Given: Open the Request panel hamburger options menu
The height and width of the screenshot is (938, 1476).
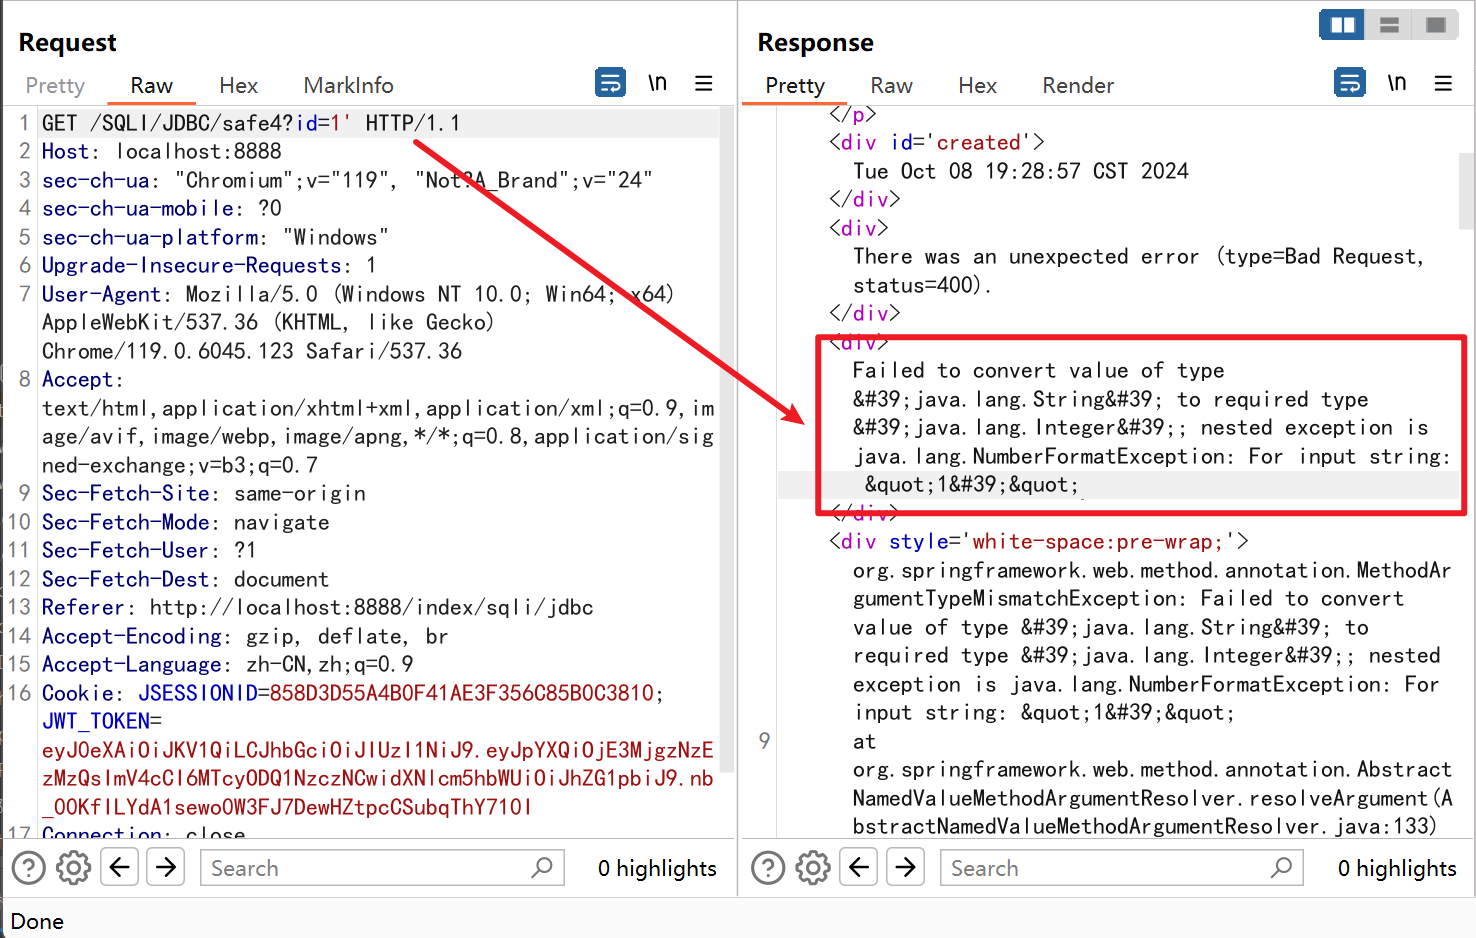Looking at the screenshot, I should click(x=704, y=83).
